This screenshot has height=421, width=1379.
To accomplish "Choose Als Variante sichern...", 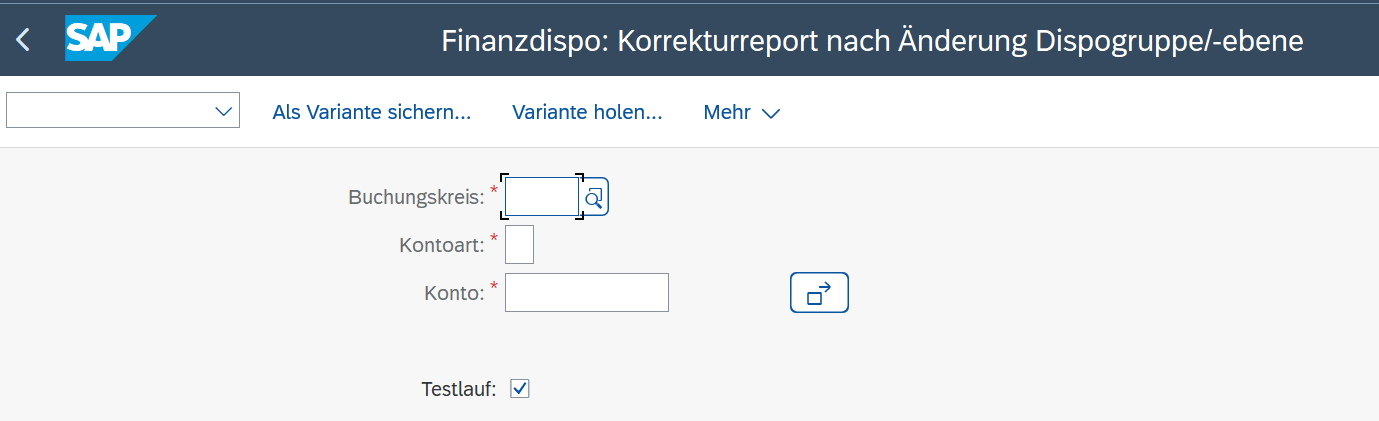I will tap(371, 112).
